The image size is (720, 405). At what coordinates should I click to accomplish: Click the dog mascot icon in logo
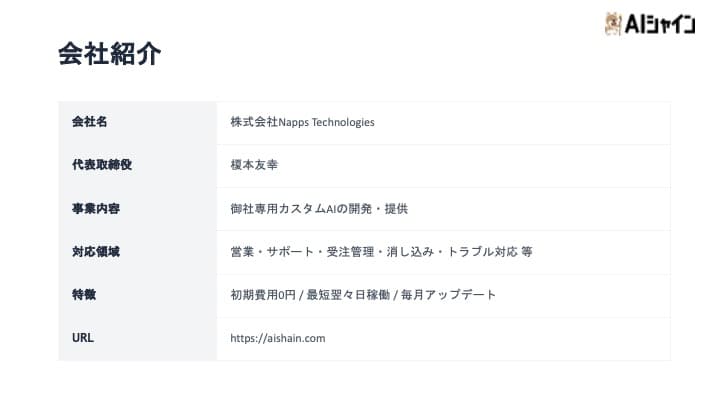(614, 24)
